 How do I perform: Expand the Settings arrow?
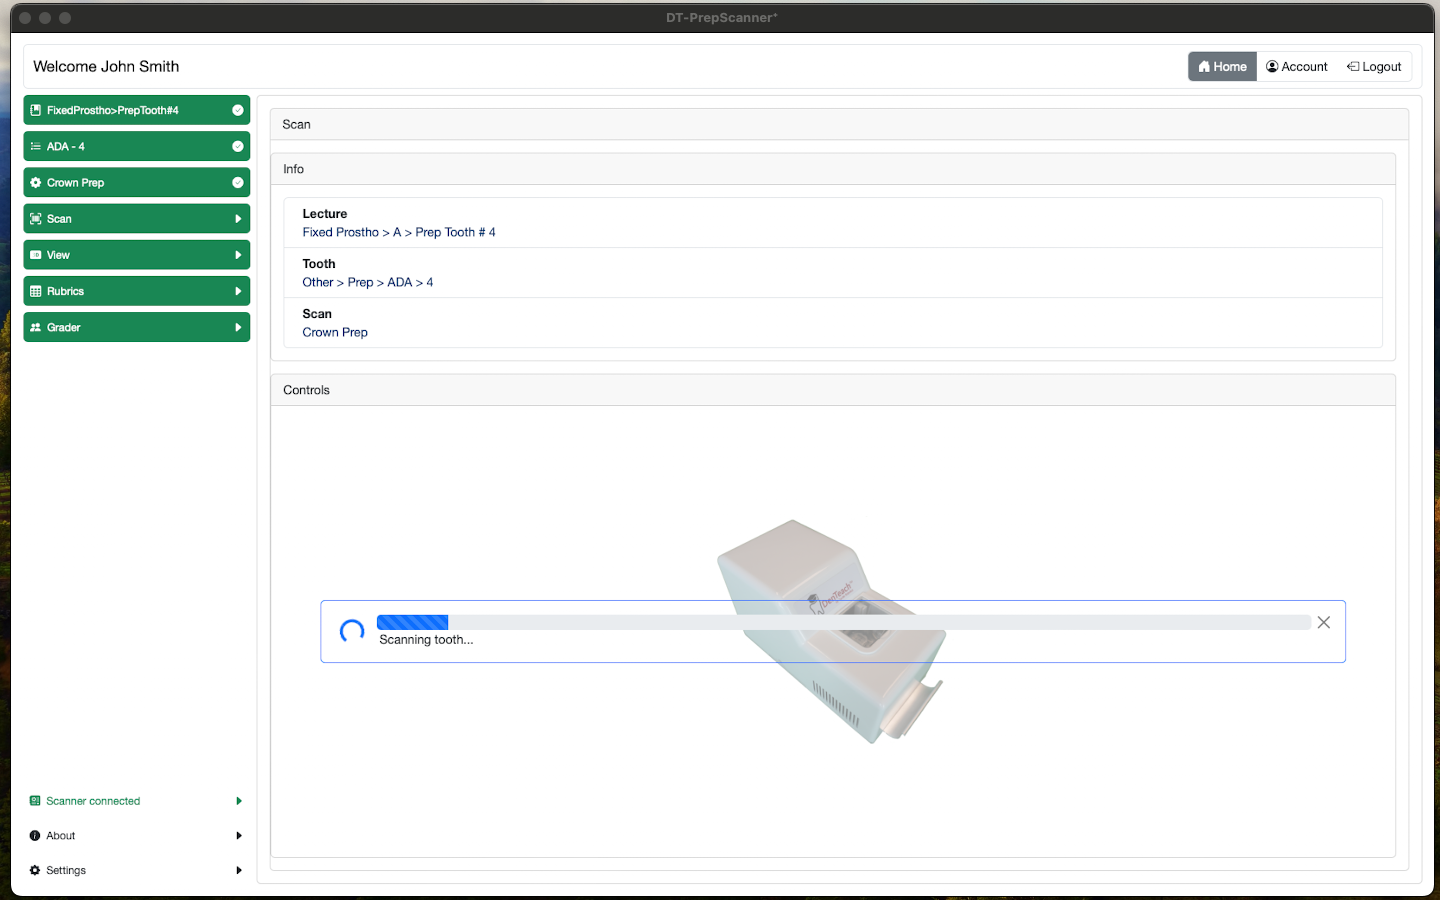[239, 870]
